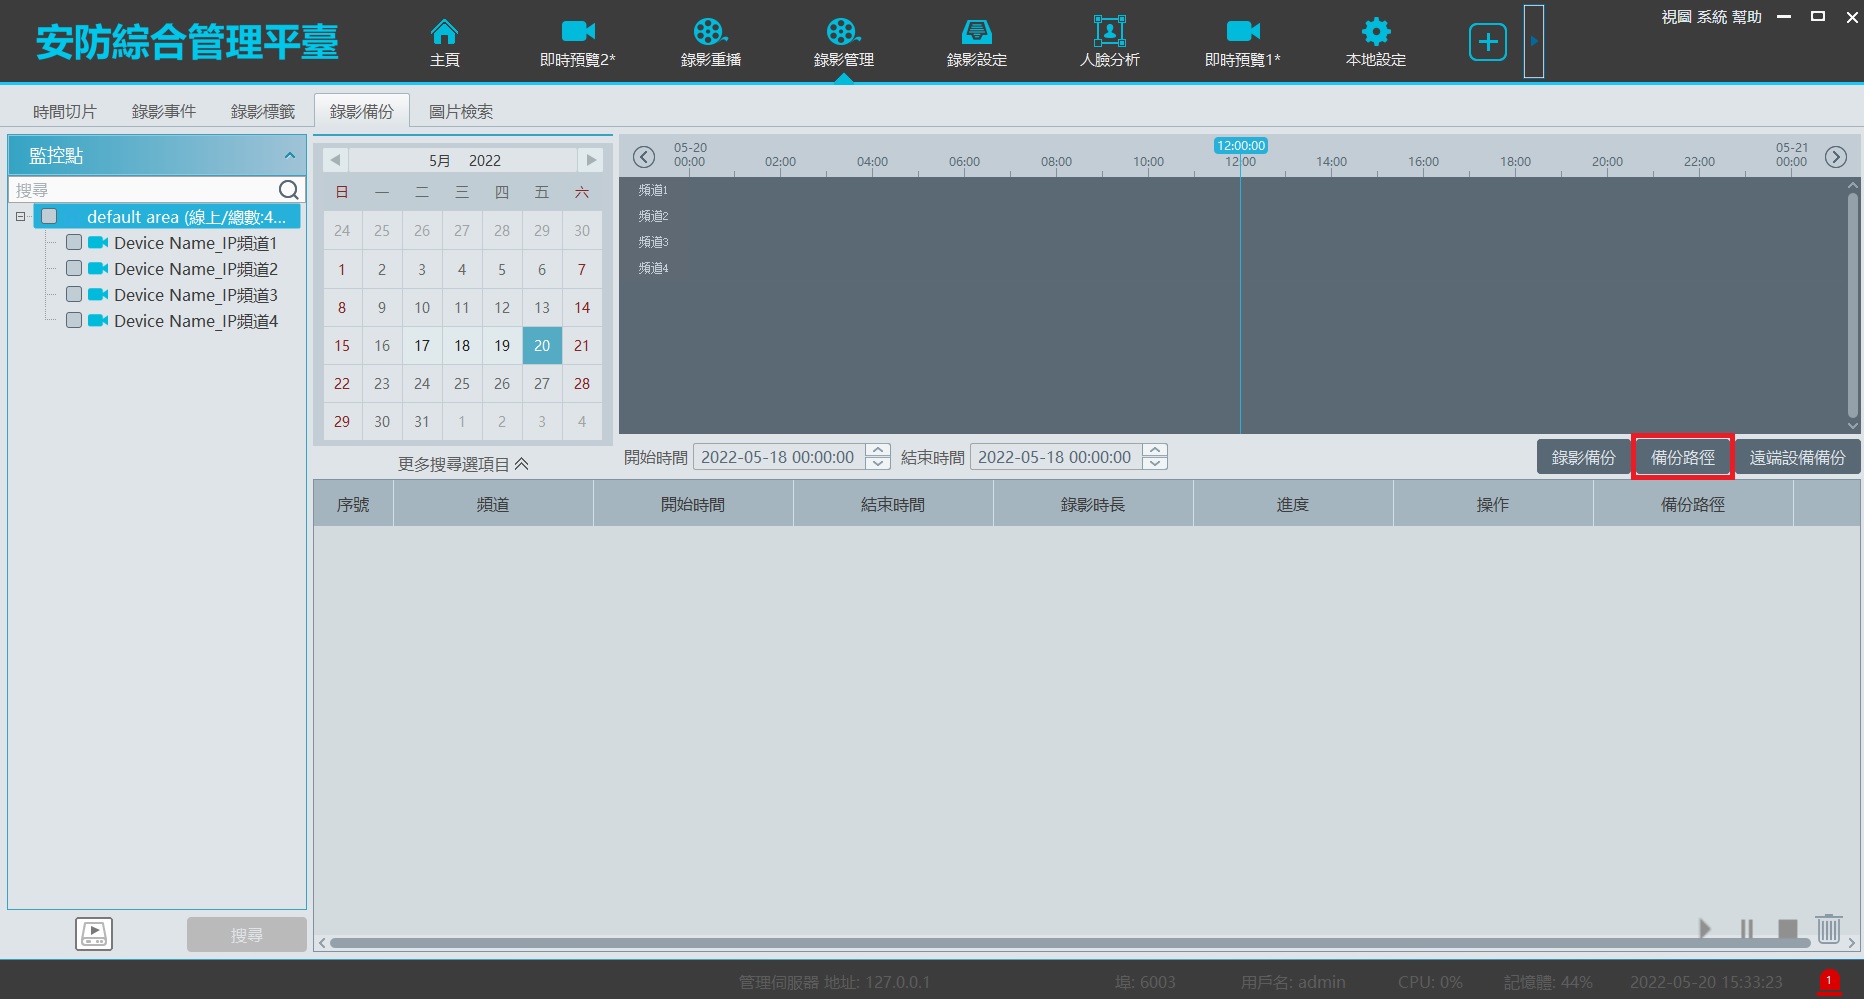The image size is (1864, 999).
Task: Show previous month in calendar
Action: tap(336, 160)
